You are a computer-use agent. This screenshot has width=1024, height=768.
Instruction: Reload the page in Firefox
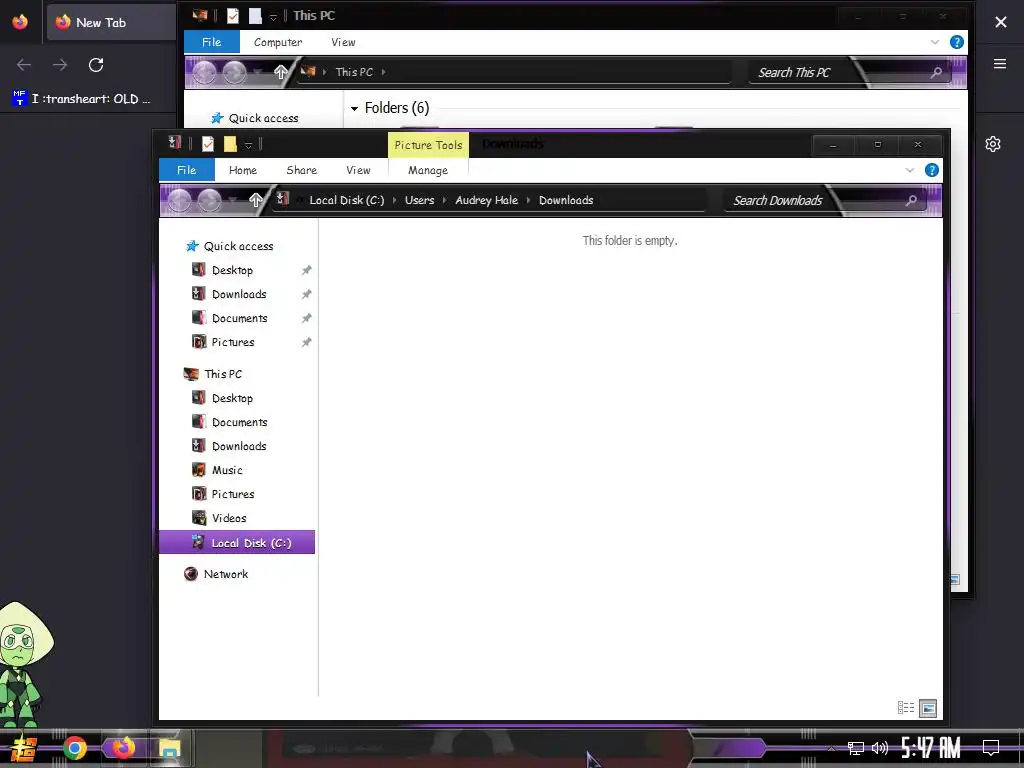[96, 65]
